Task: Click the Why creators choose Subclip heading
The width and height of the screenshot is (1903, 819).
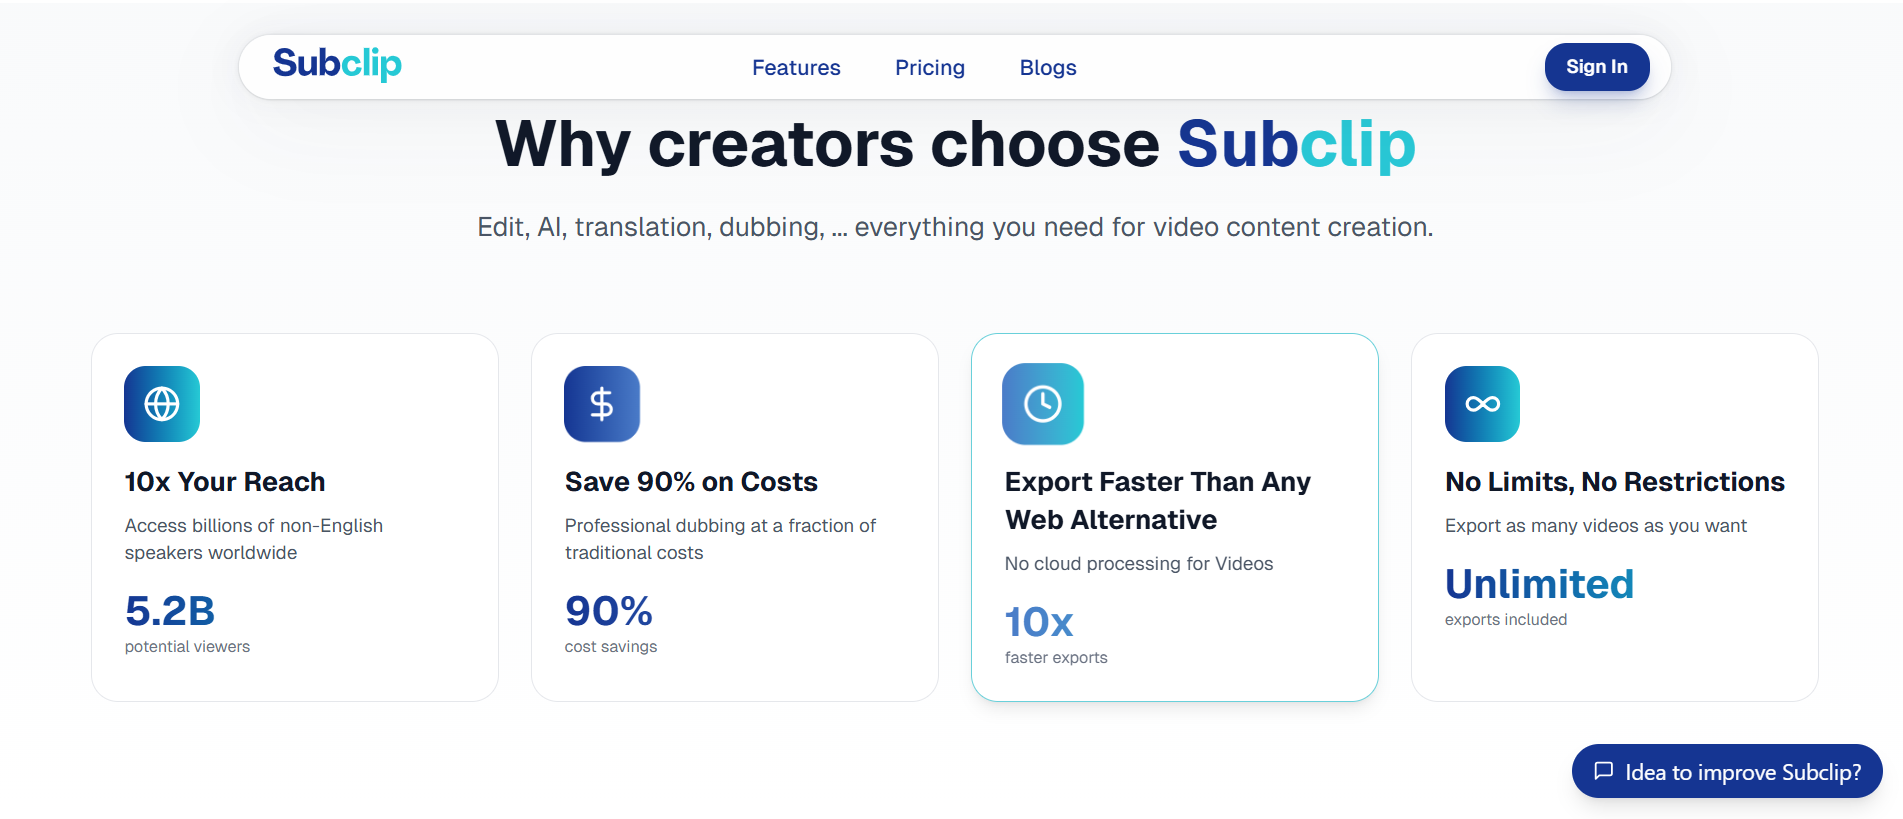Action: 952,143
